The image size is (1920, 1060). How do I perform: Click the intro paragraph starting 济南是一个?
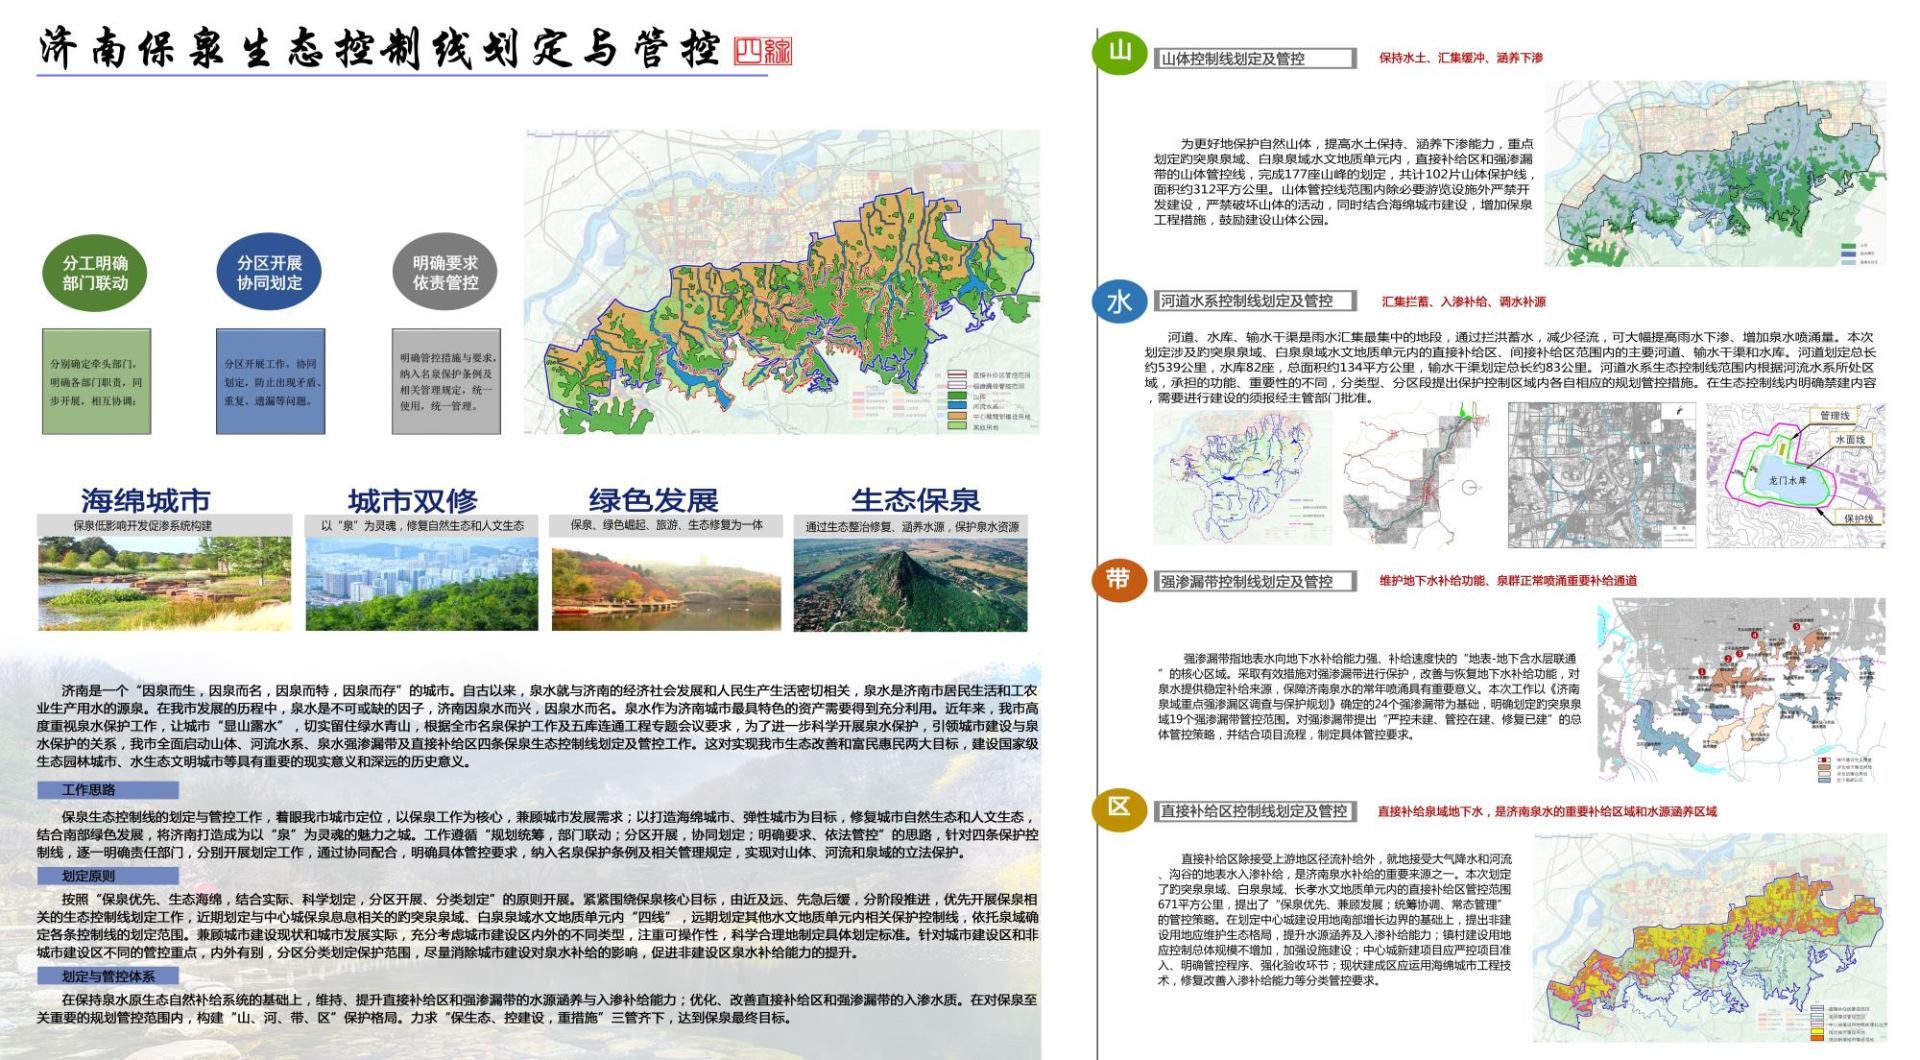537,726
